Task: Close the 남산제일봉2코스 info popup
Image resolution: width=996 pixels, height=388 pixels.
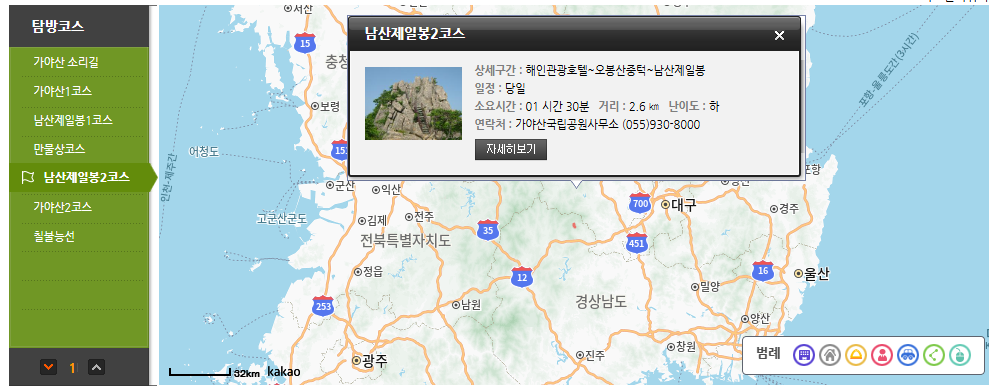Action: point(779,36)
